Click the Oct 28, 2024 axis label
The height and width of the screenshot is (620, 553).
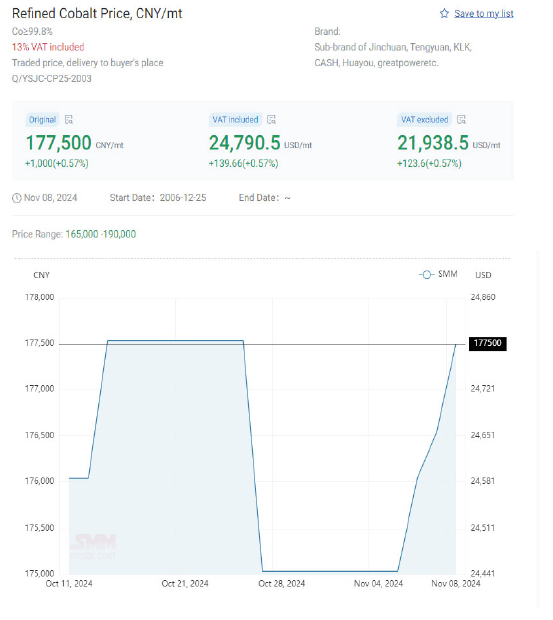click(281, 584)
